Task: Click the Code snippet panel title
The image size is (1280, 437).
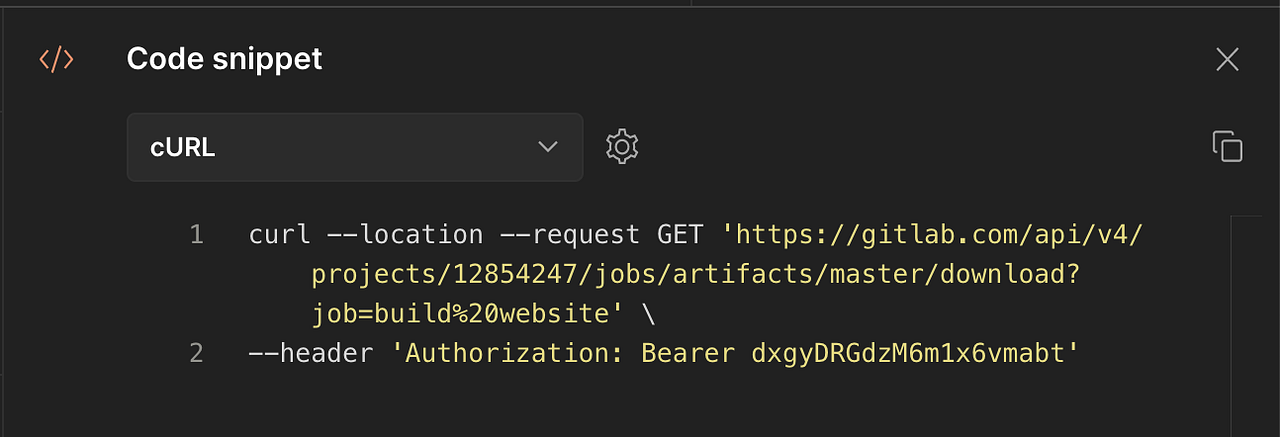Action: click(x=224, y=59)
